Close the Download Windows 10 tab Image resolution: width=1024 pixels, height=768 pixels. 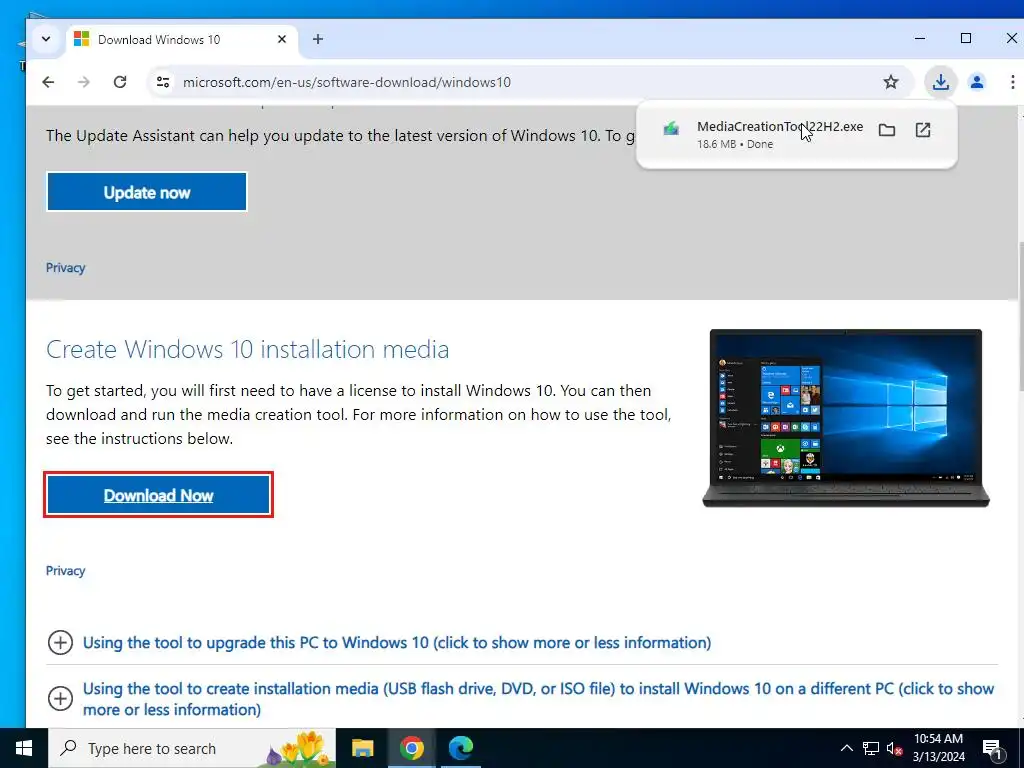(x=281, y=39)
